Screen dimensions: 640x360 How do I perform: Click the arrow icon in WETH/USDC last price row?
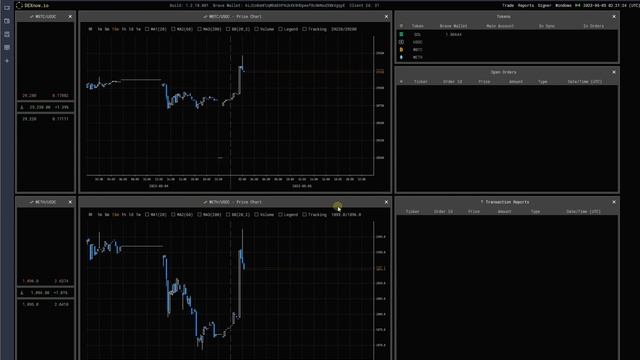(x=22, y=293)
